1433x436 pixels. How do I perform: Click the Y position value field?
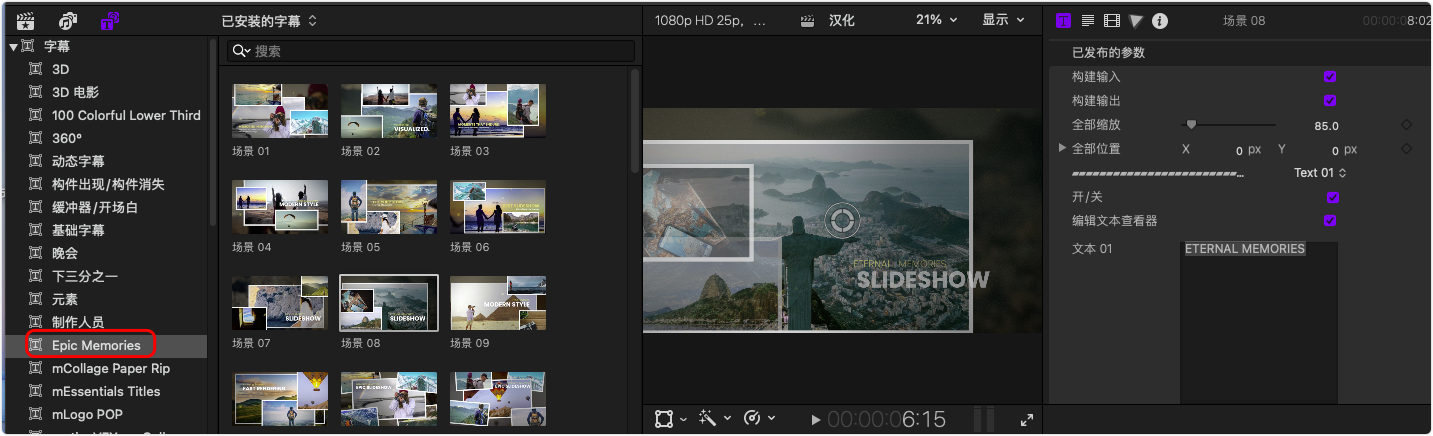click(x=1336, y=150)
